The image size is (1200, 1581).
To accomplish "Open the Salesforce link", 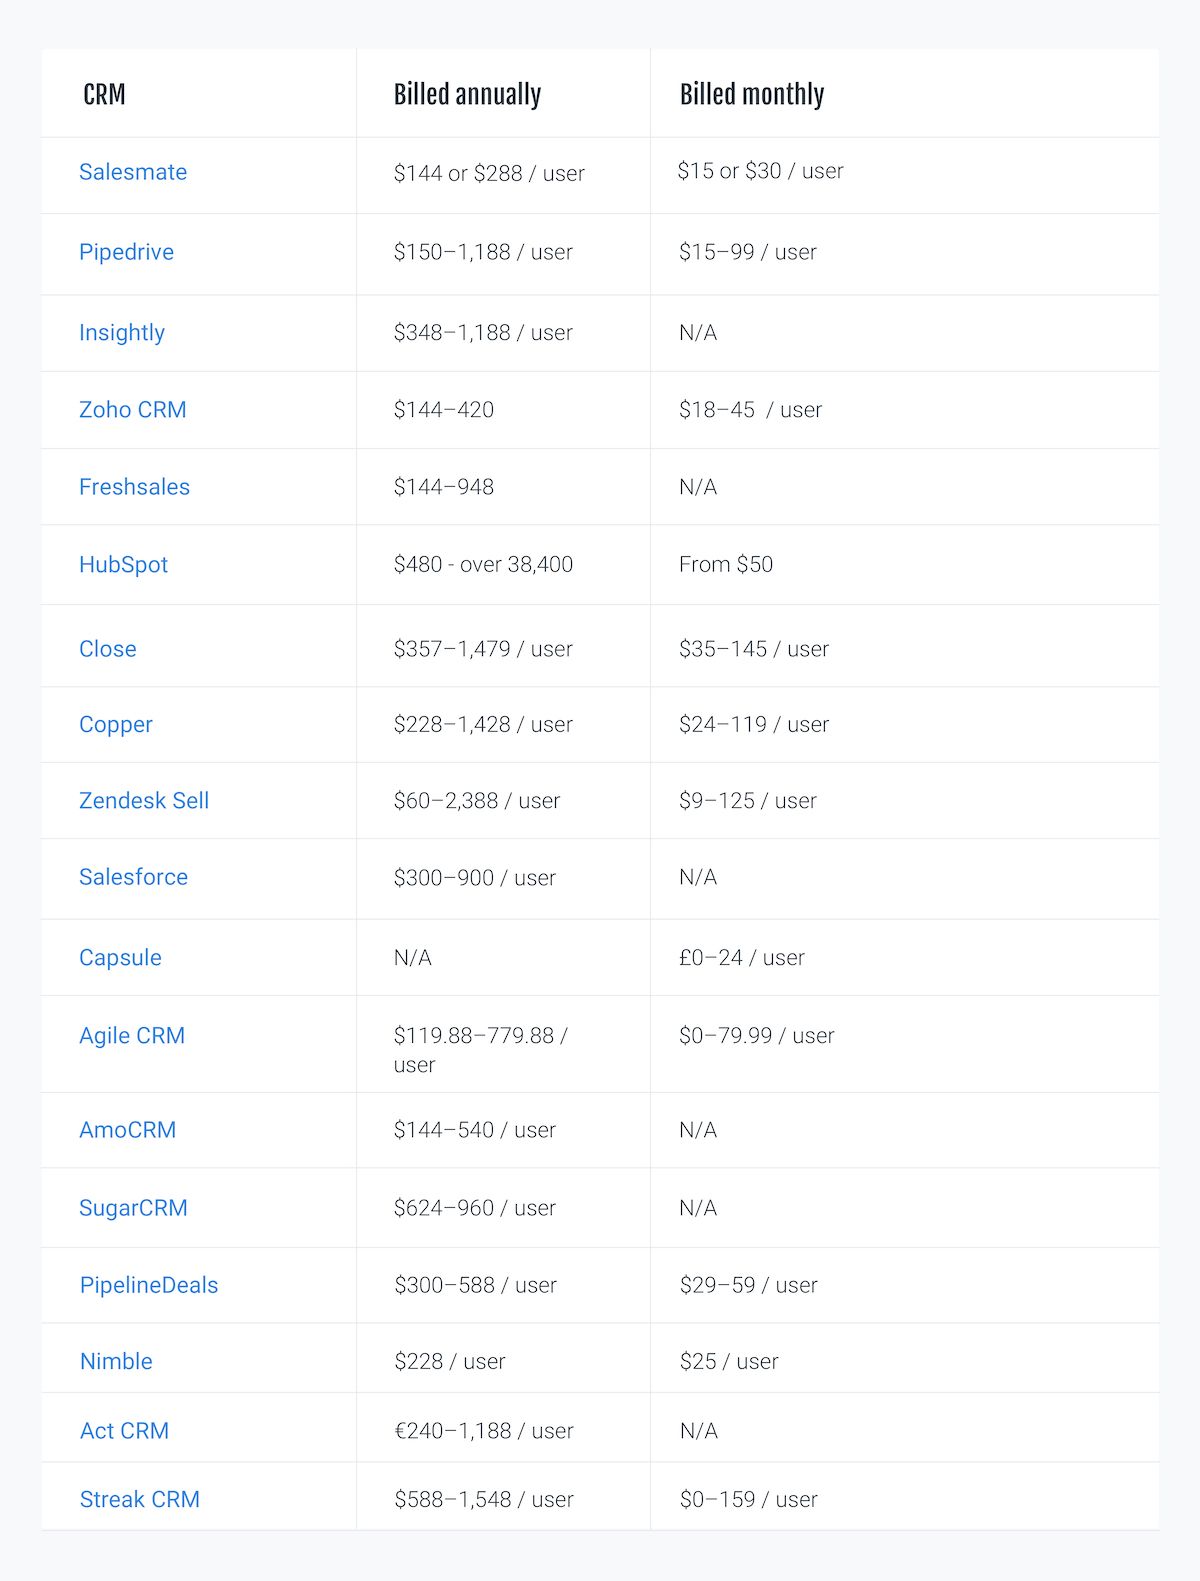I will coord(133,877).
